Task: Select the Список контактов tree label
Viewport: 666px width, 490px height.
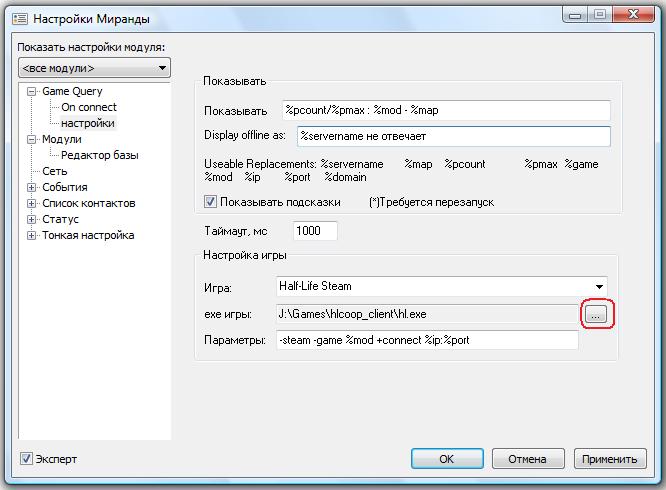Action: [88, 203]
